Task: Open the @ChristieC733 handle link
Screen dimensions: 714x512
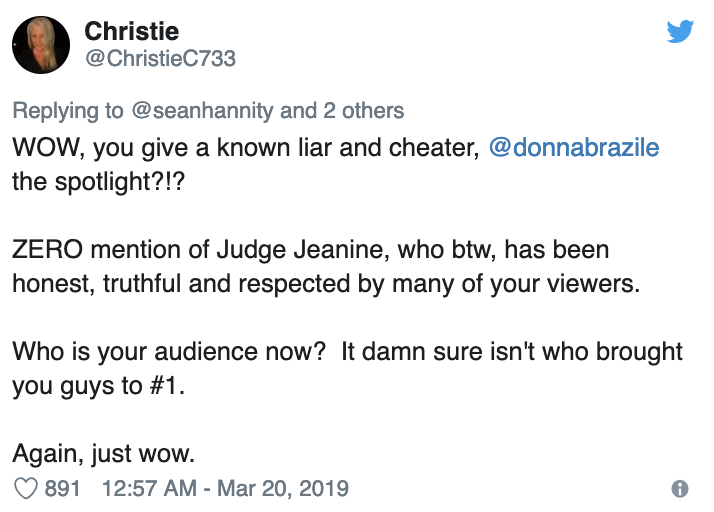Action: point(160,58)
